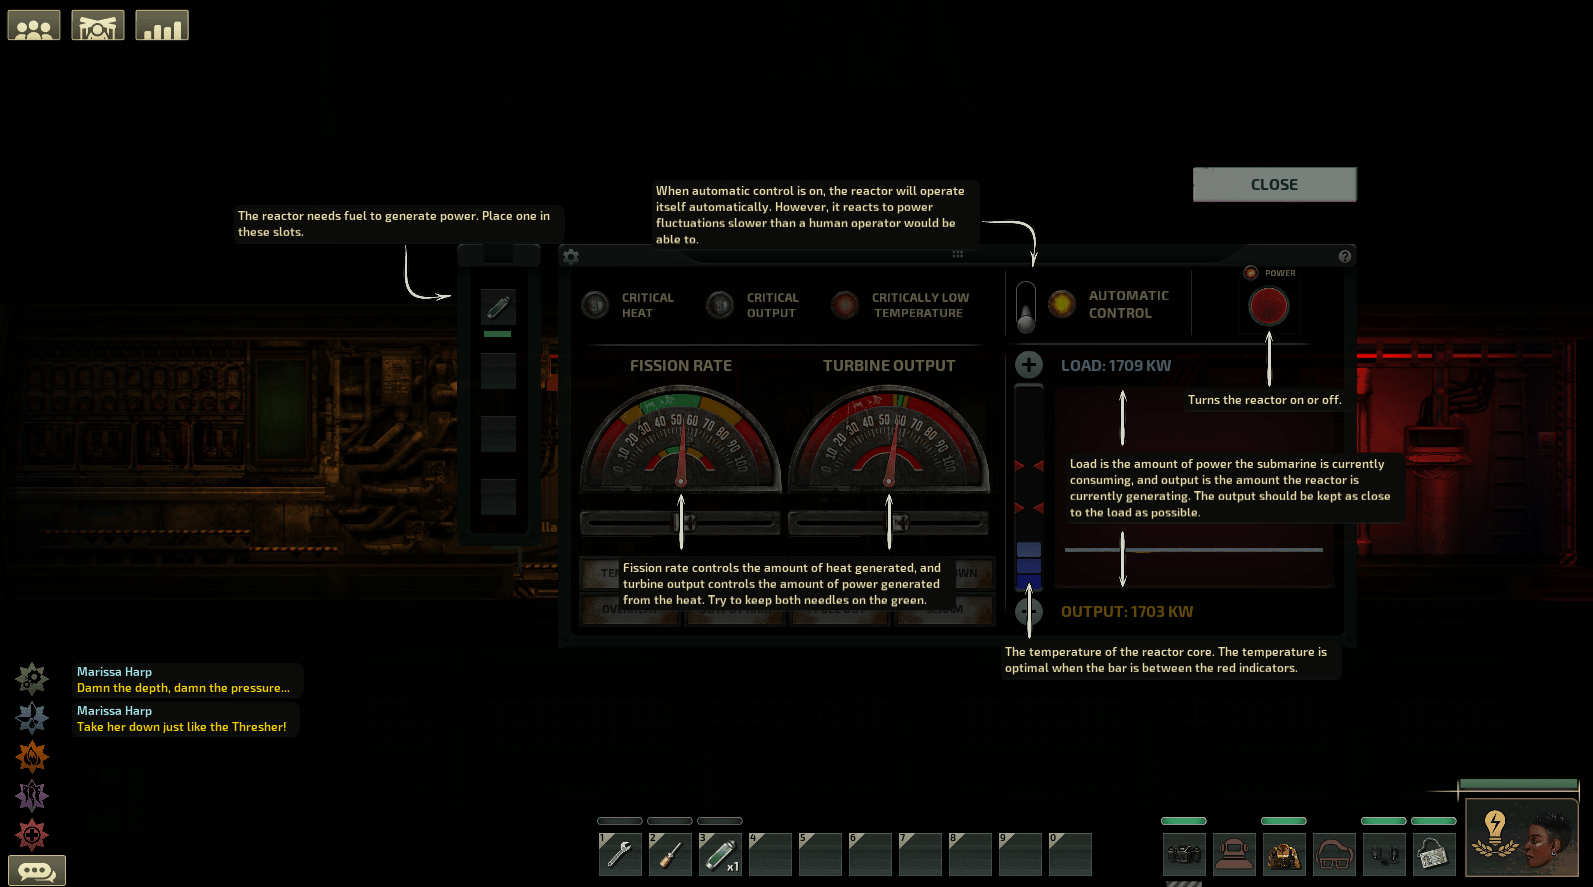Click the FISSION RATE label

(681, 366)
